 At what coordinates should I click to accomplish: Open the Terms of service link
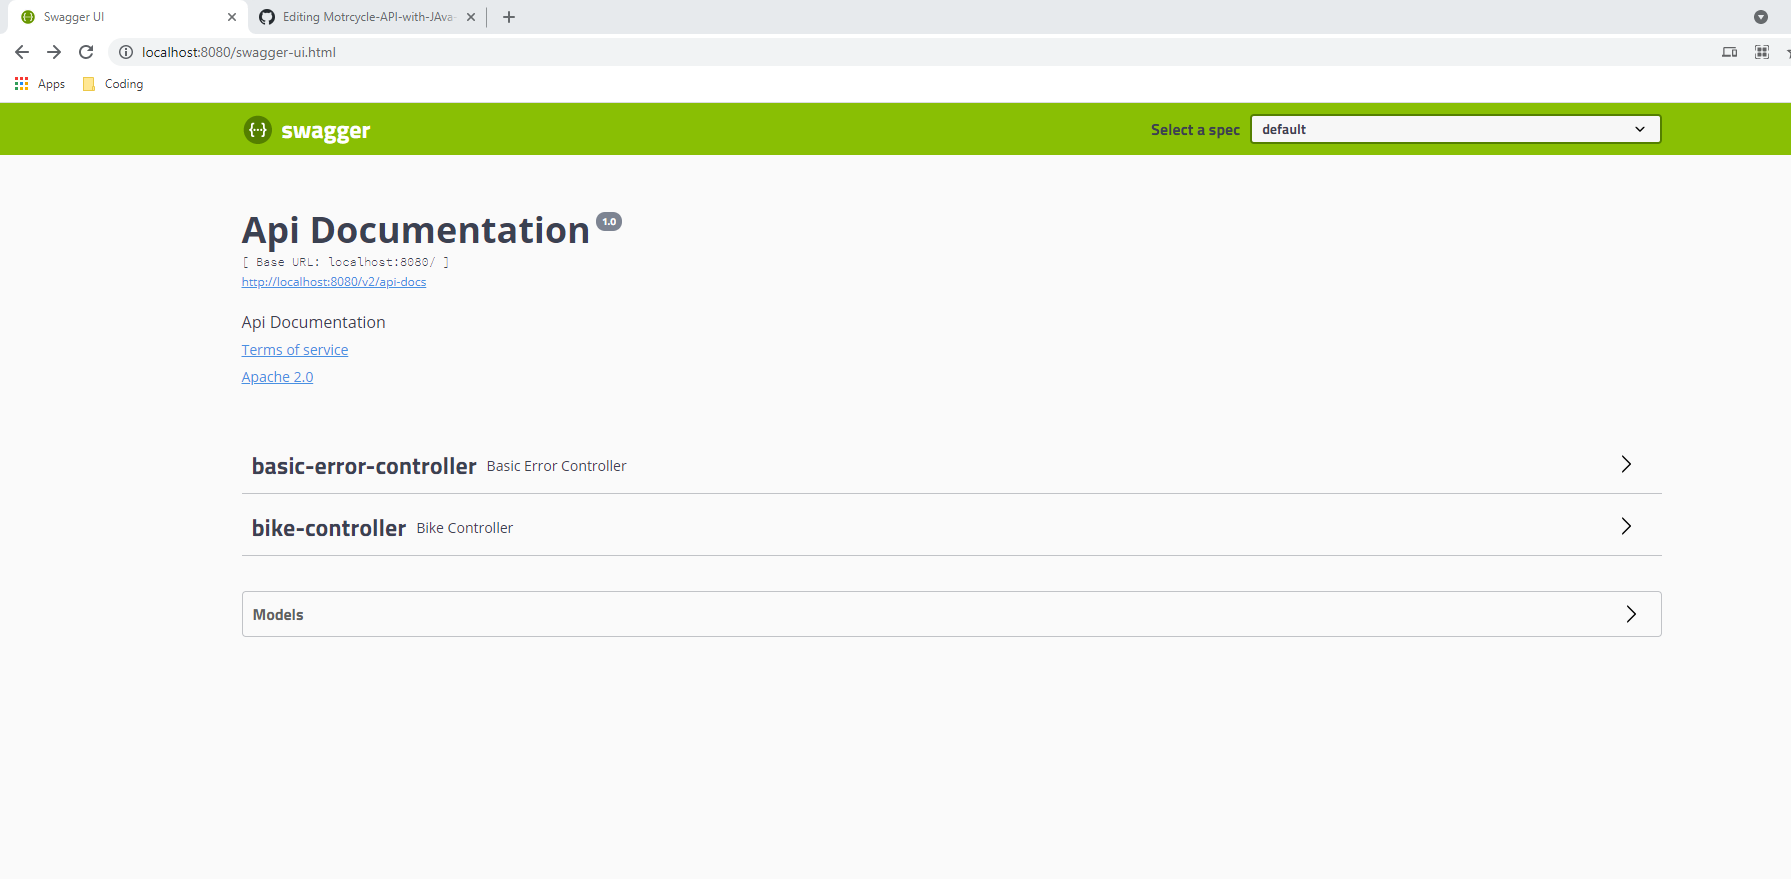(295, 350)
